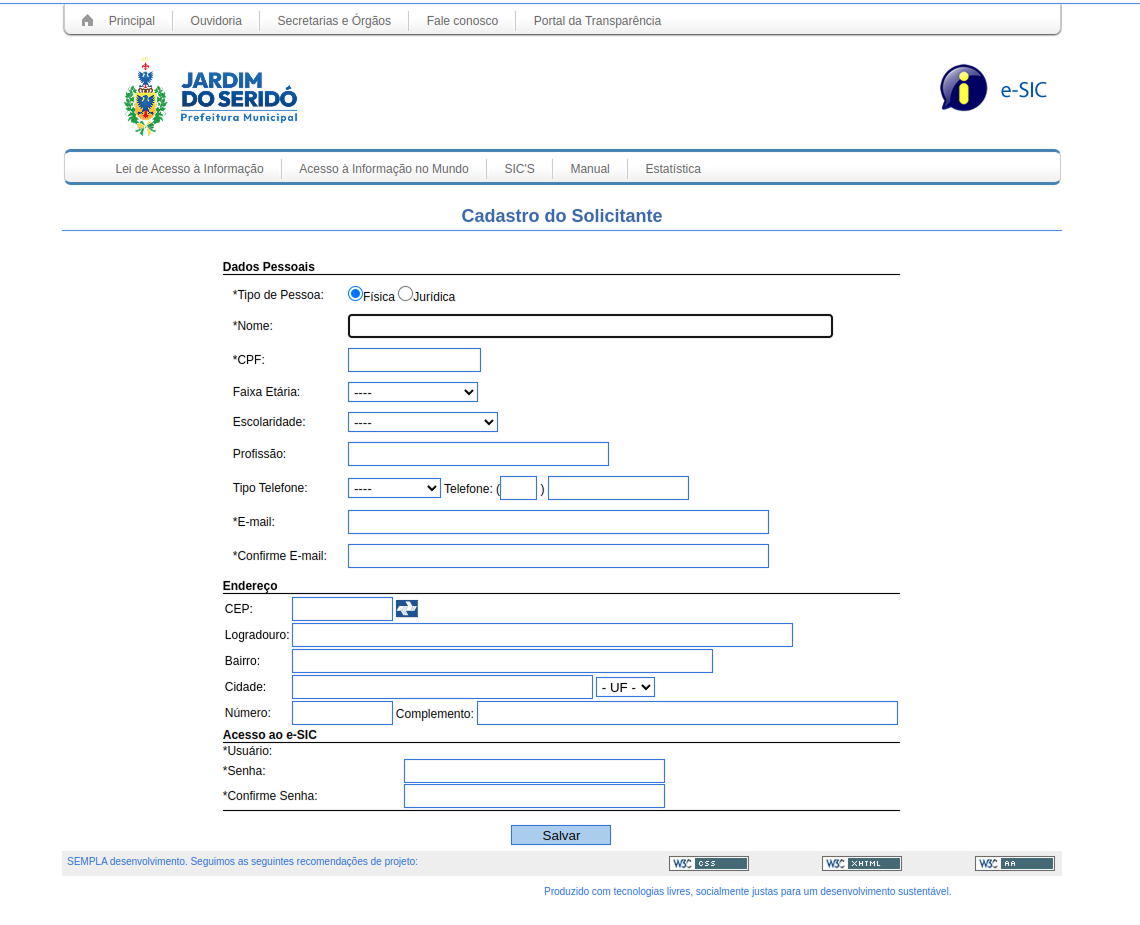This screenshot has width=1140, height=925.
Task: Click the CEP address lookup icon
Action: [407, 609]
